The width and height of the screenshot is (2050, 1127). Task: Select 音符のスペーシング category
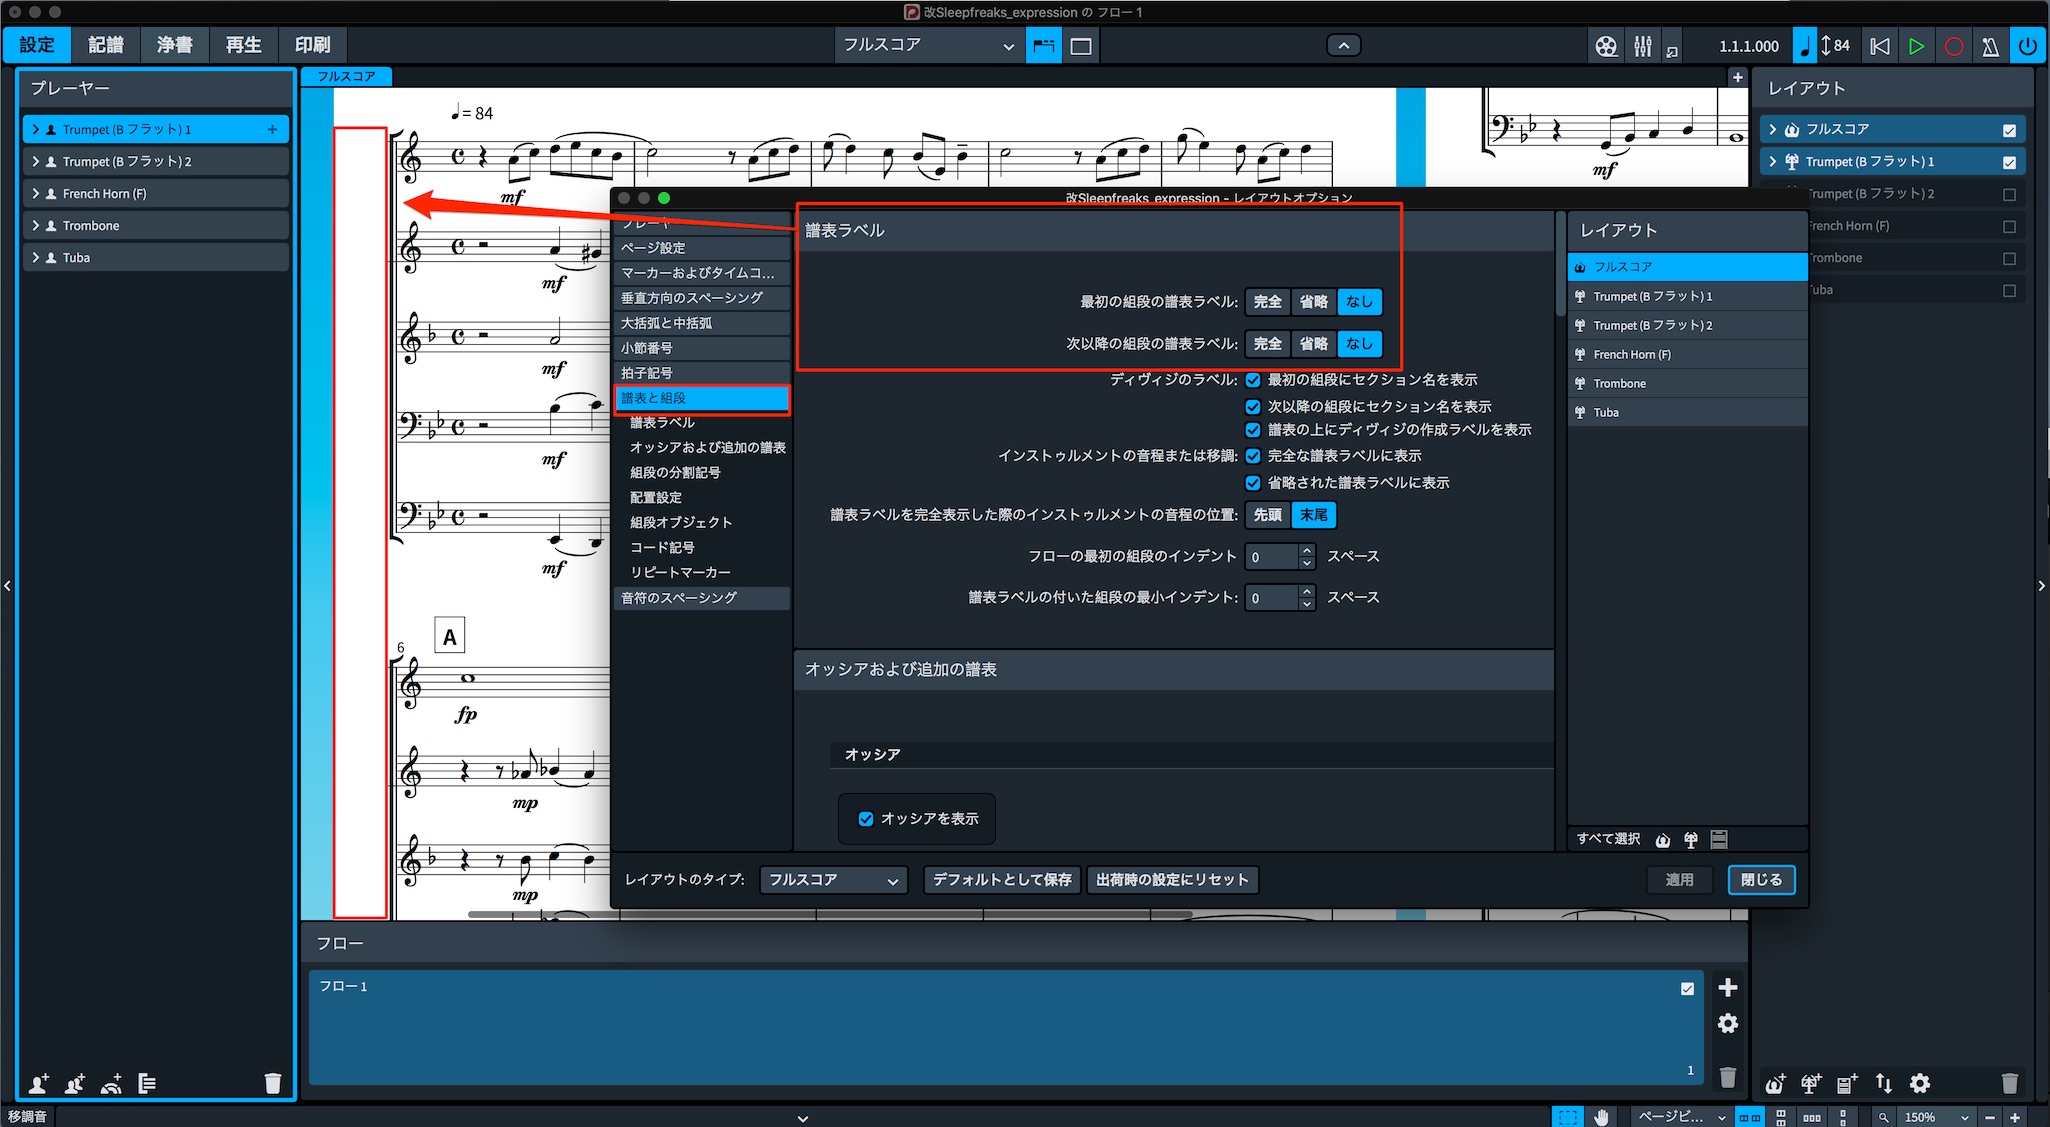coord(702,598)
